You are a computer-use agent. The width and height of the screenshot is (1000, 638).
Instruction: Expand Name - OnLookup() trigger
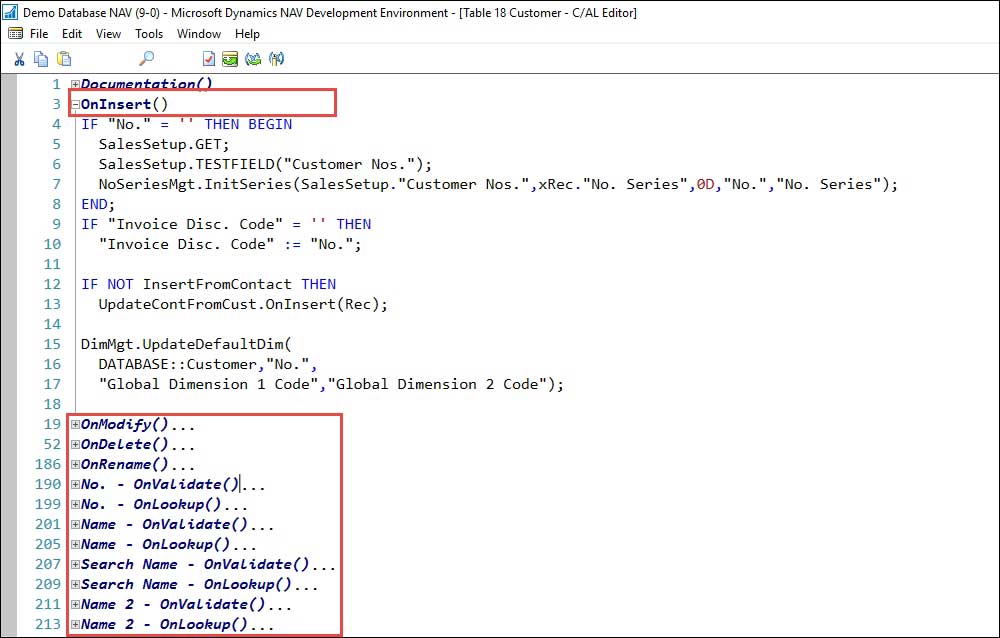[x=75, y=545]
